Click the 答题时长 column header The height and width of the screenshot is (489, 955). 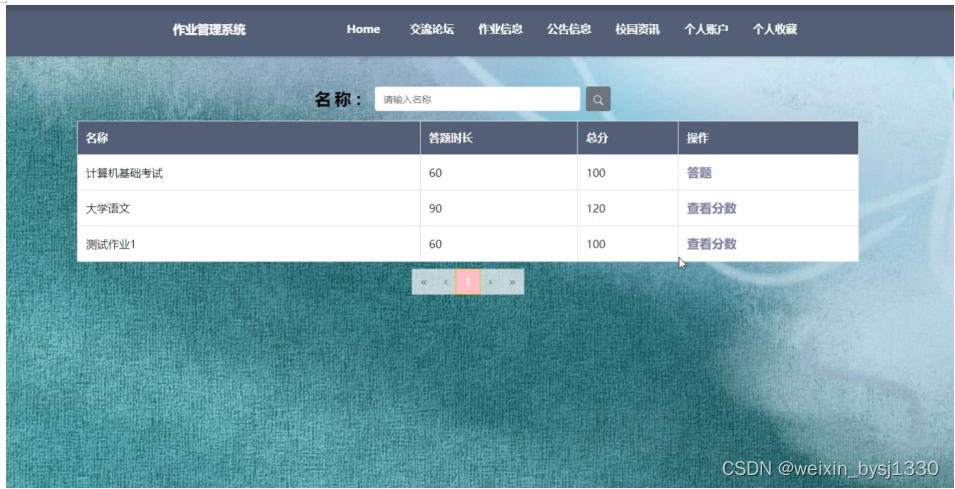(x=499, y=138)
